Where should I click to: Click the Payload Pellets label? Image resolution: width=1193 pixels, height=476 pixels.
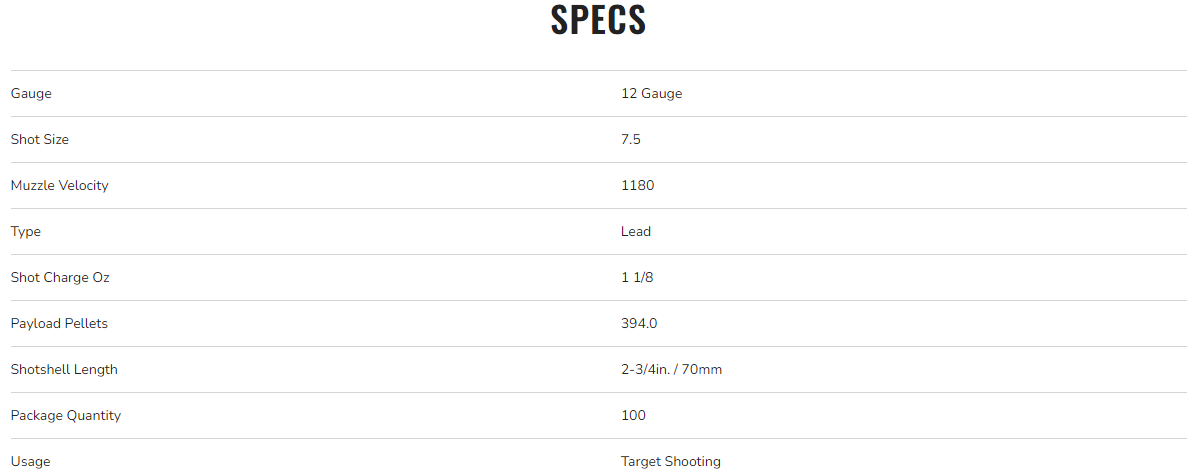coord(59,324)
